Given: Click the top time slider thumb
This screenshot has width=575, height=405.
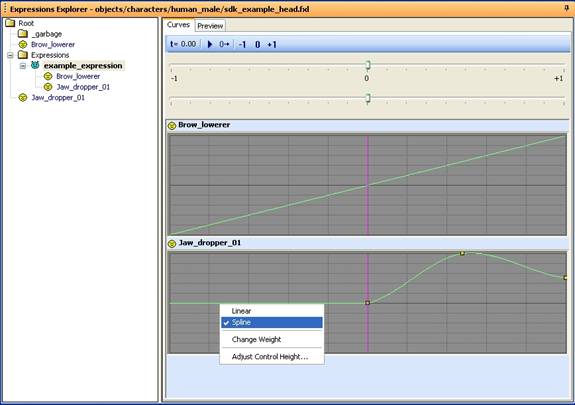Looking at the screenshot, I should point(368,65).
